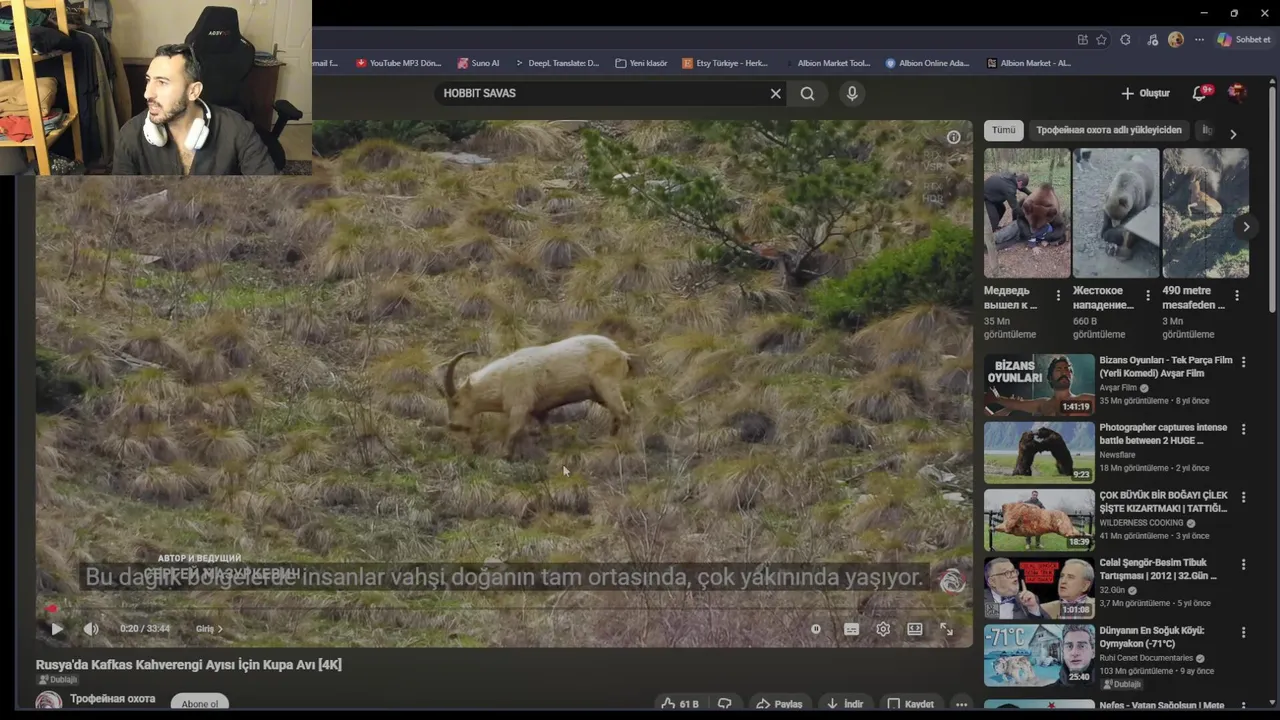The height and width of the screenshot is (720, 1280).
Task: Open options for 'Photographer captures intense battle'
Action: pyautogui.click(x=1244, y=429)
